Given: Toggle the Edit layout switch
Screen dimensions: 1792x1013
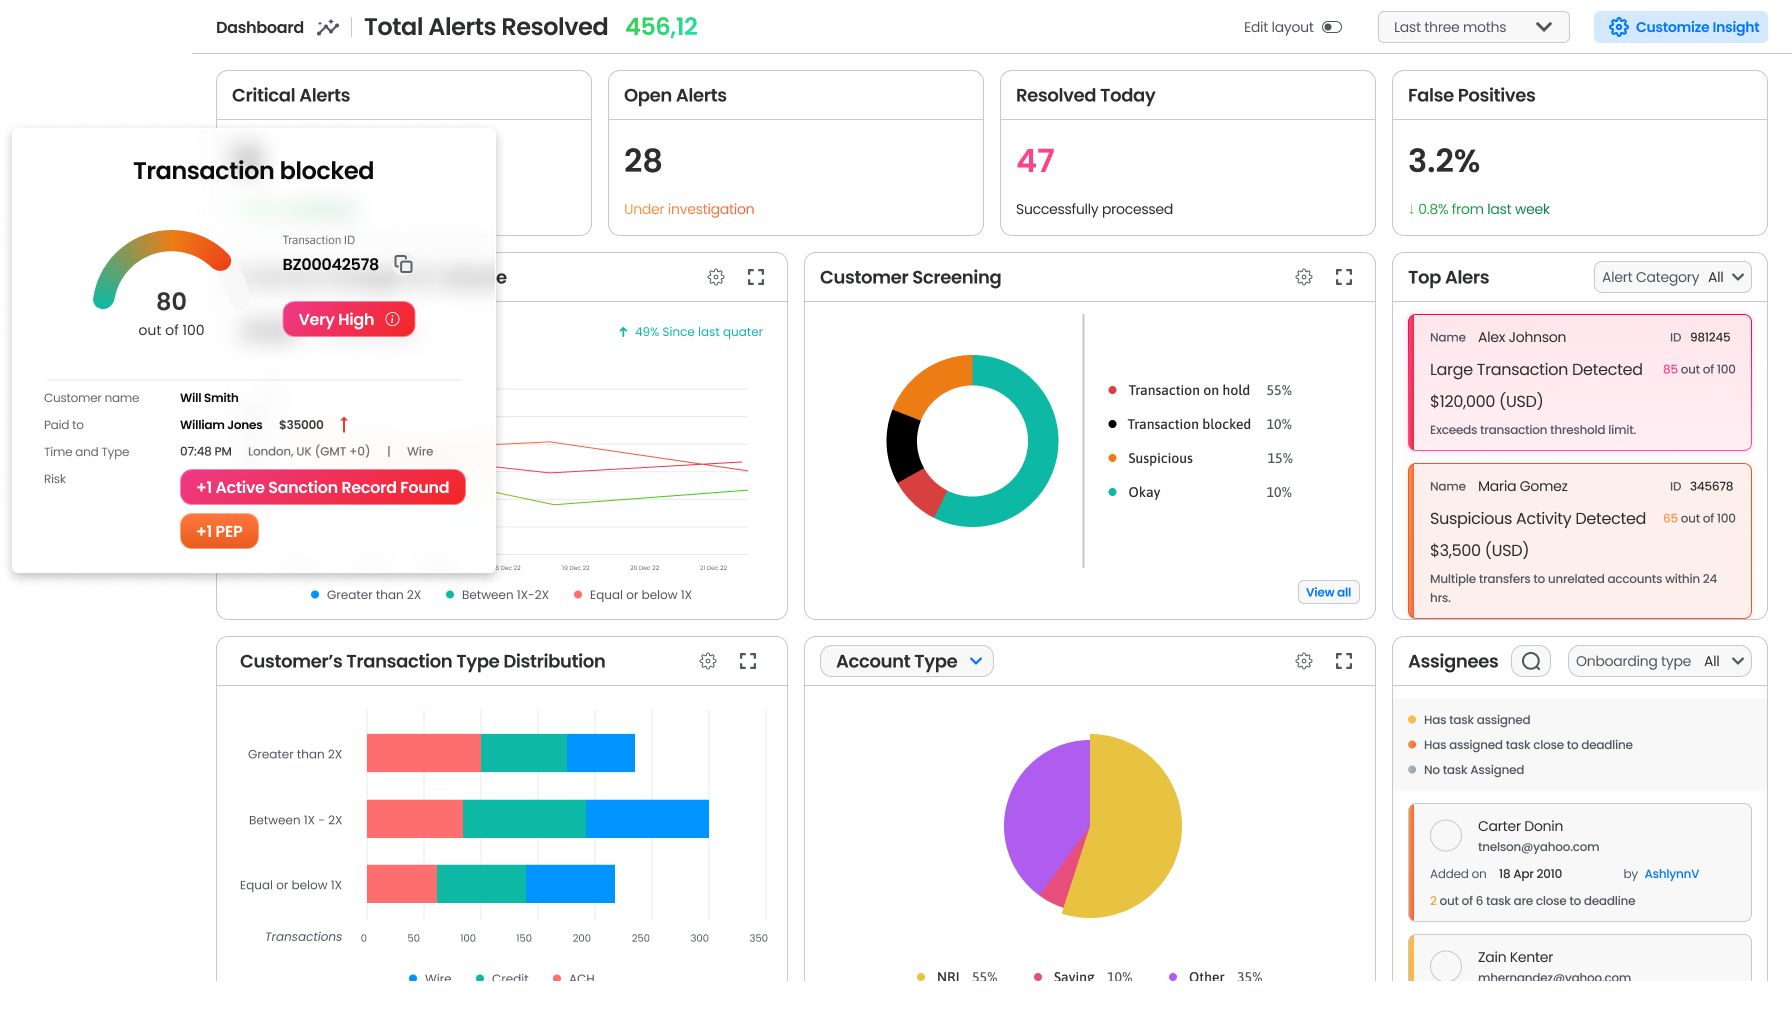Looking at the screenshot, I should pyautogui.click(x=1332, y=27).
